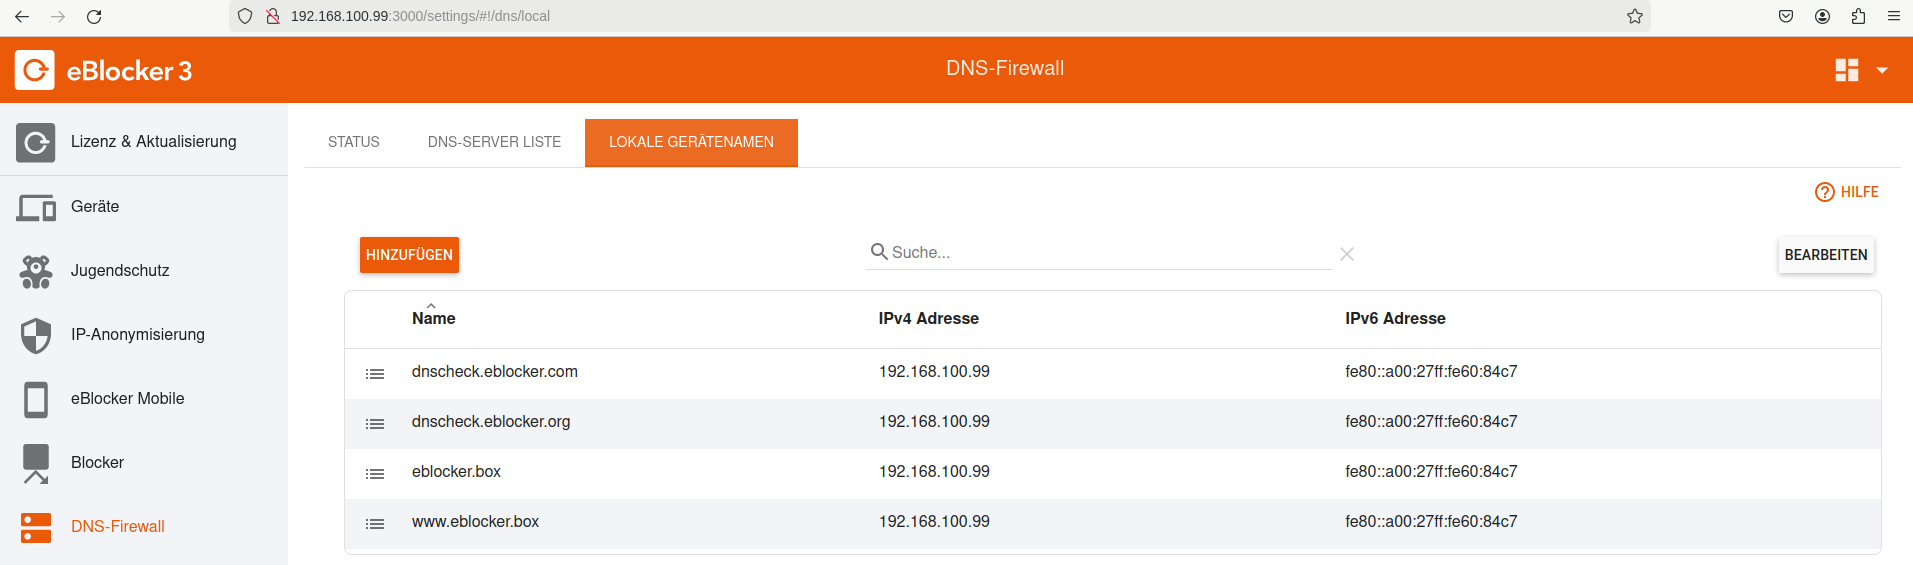
Task: Click the DNS-Firewall server icon
Action: pos(36,527)
